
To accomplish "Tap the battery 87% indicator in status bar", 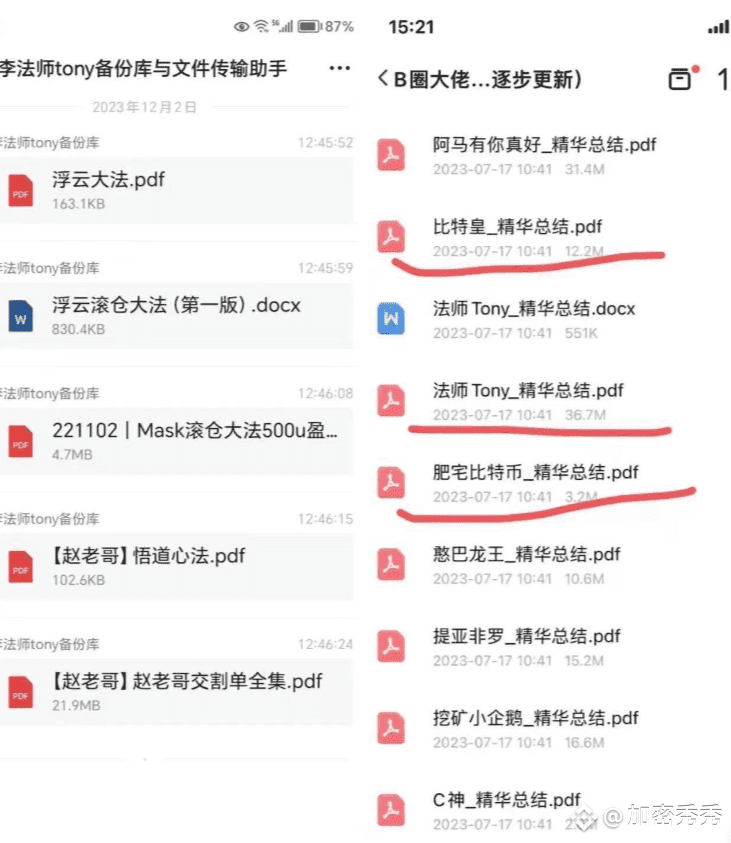I will coord(326,26).
